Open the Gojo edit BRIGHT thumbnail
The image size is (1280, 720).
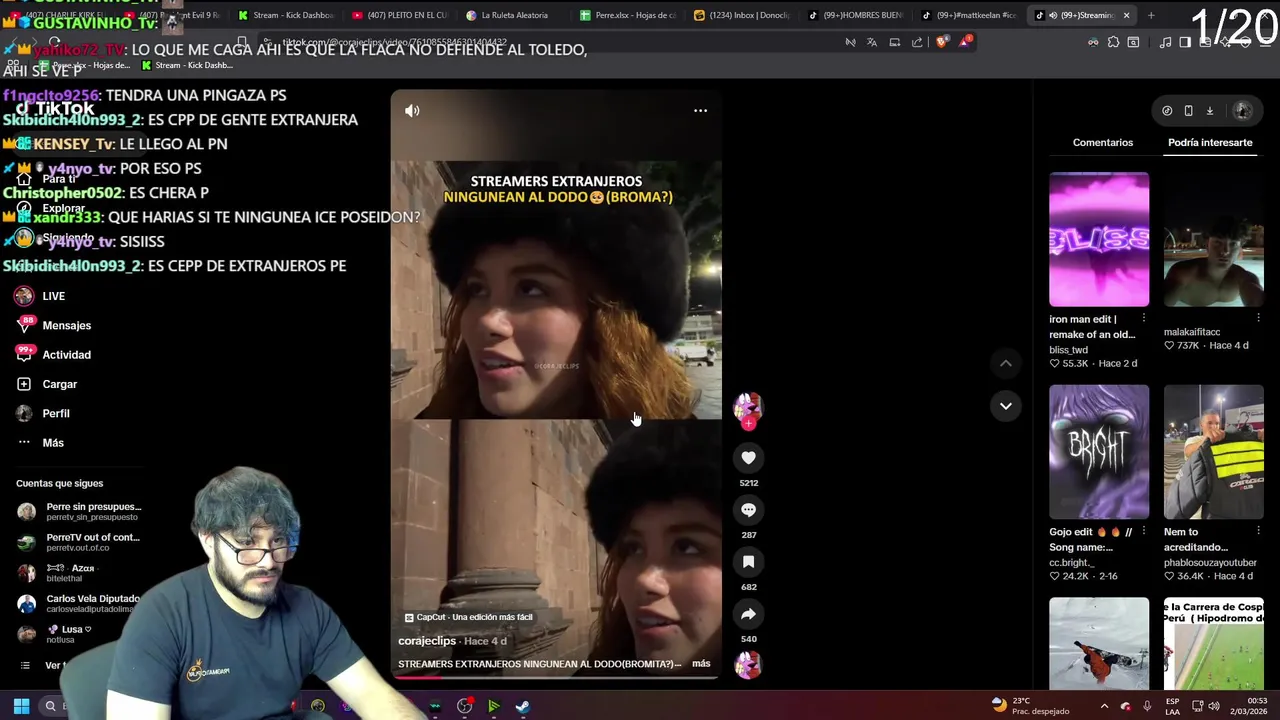coord(1099,452)
